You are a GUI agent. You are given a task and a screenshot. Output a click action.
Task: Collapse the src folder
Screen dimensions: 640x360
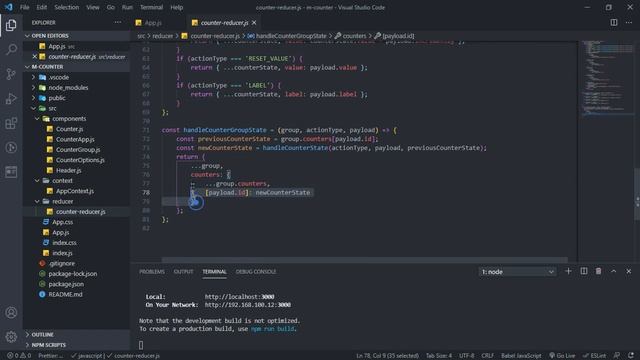[x=52, y=108]
